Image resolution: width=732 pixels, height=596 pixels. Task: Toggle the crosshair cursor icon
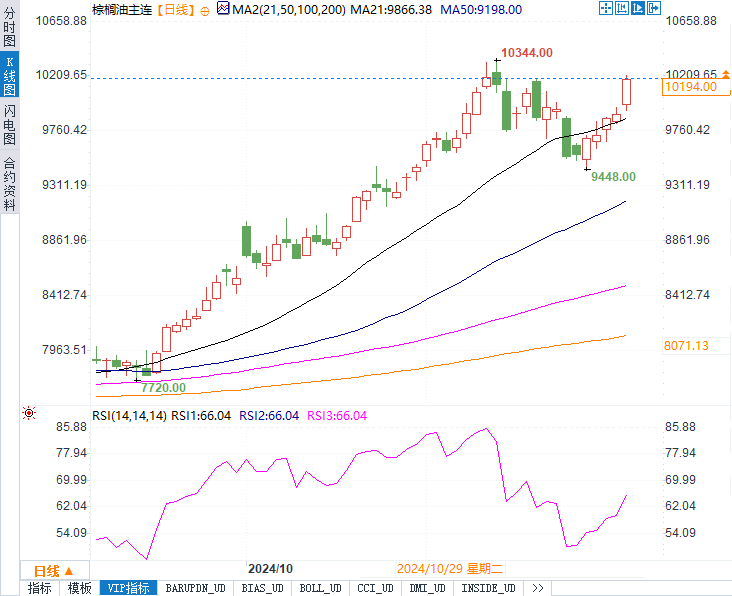click(x=605, y=8)
